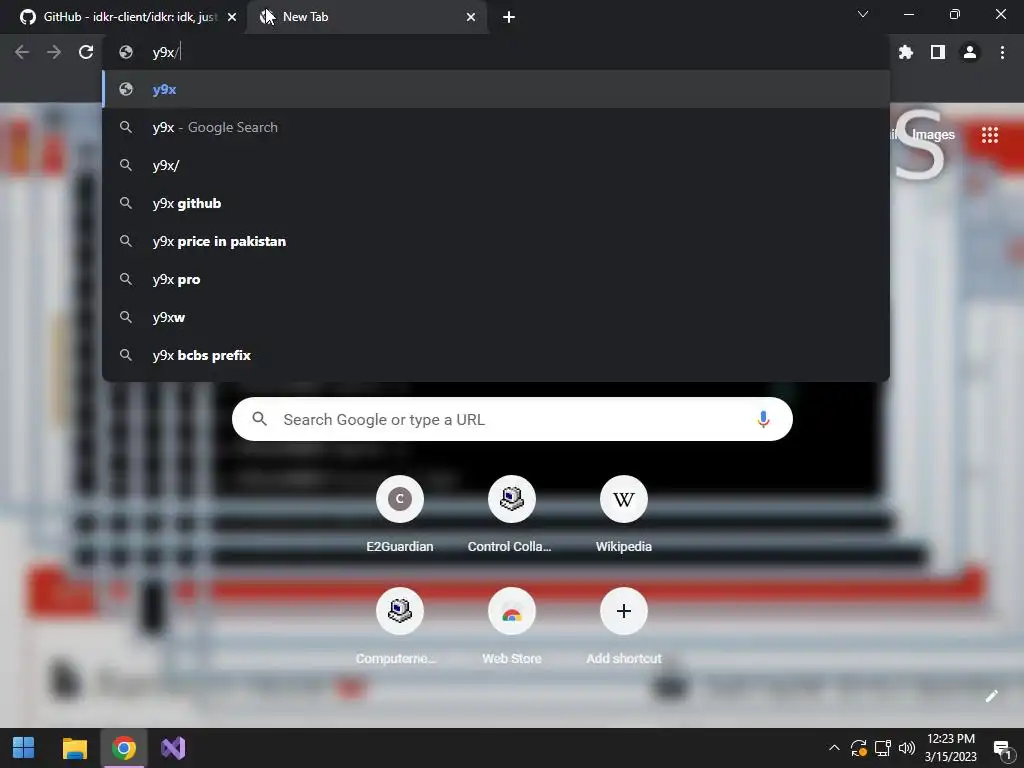
Task: Show hidden tray icons chevron
Action: click(x=834, y=748)
